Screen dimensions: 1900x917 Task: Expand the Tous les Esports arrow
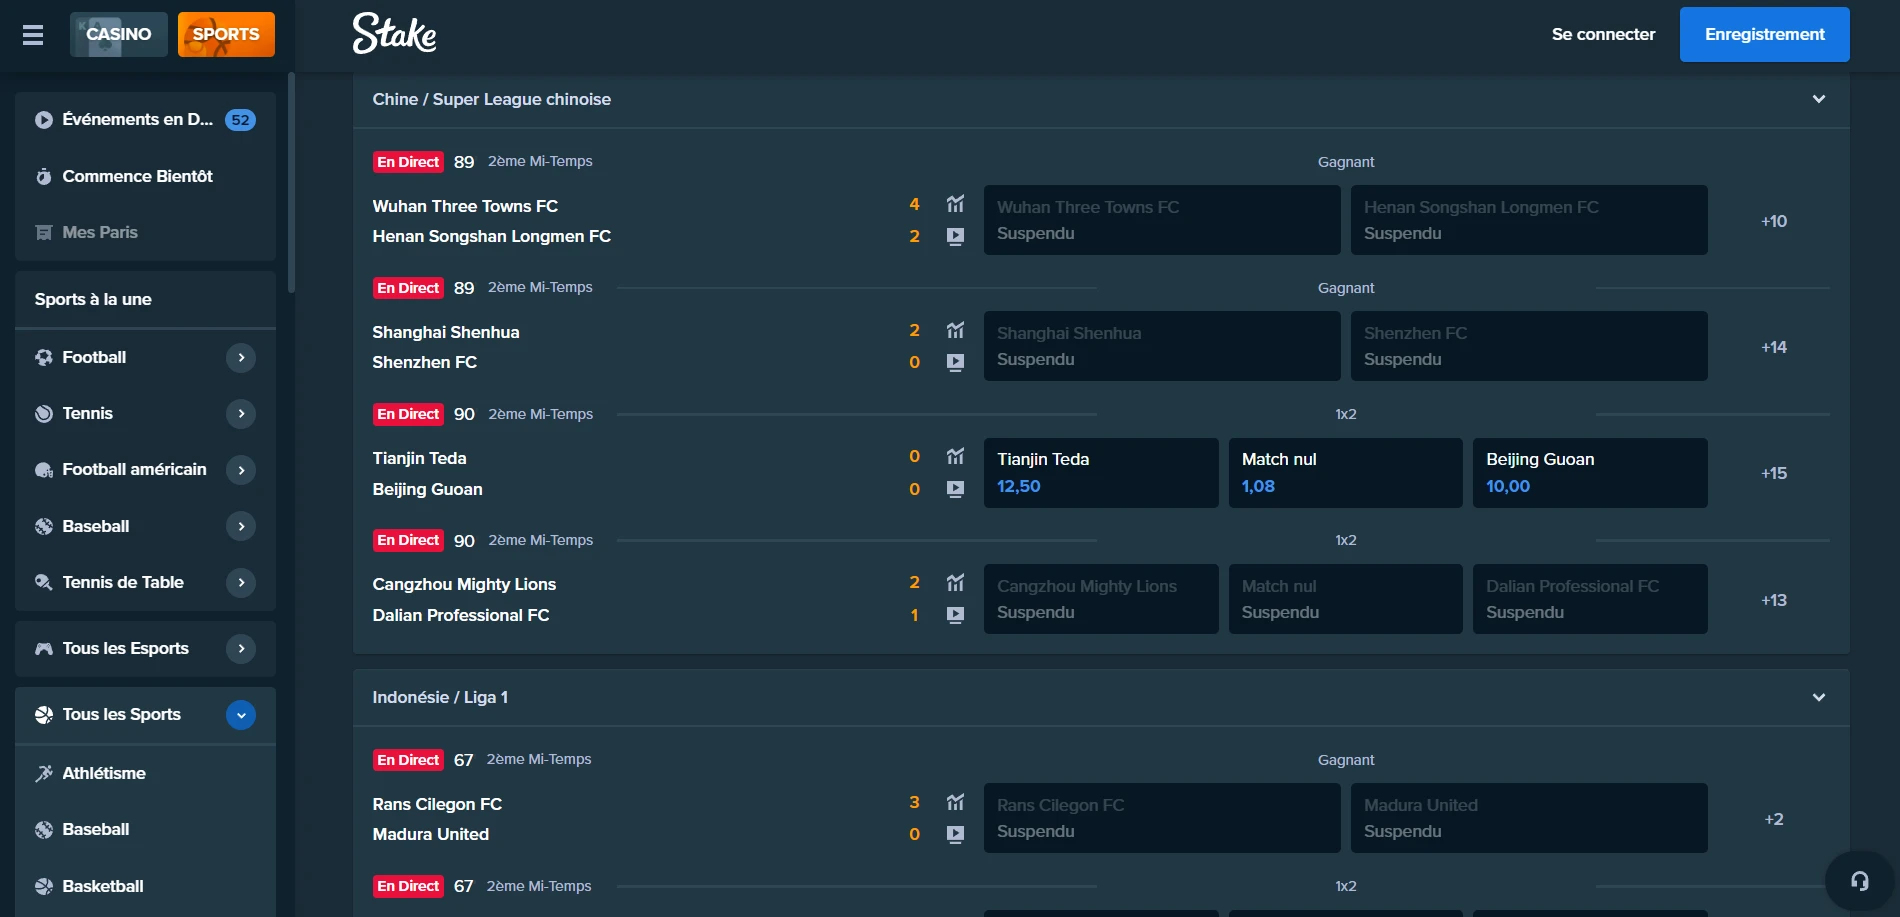tap(241, 648)
